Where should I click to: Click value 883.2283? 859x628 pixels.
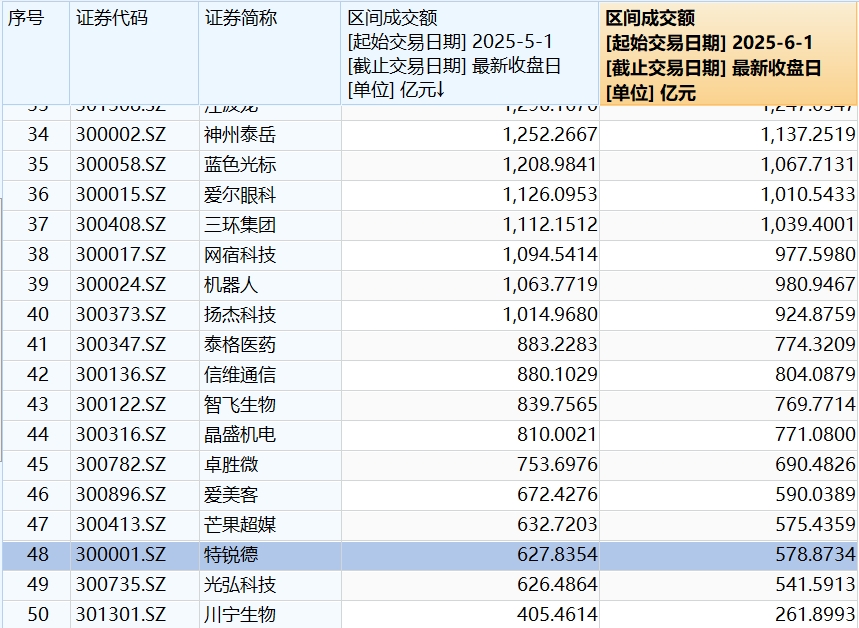coord(557,345)
